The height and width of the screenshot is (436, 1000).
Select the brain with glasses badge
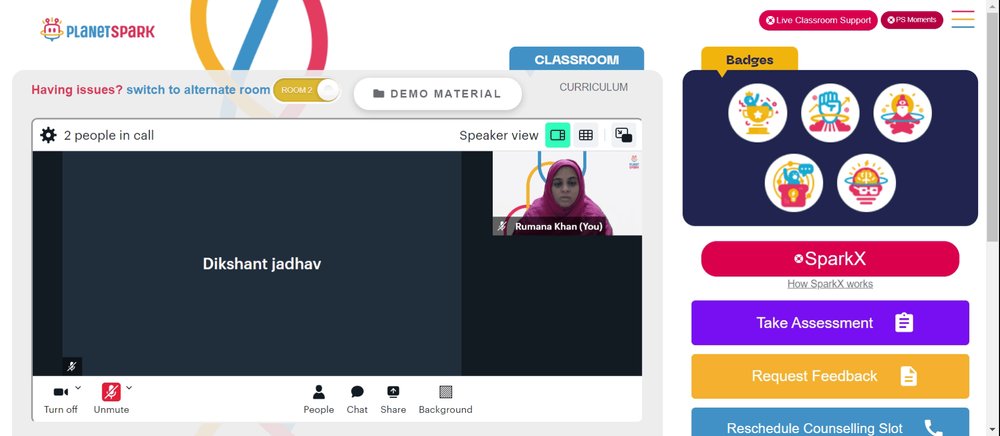tap(866, 183)
